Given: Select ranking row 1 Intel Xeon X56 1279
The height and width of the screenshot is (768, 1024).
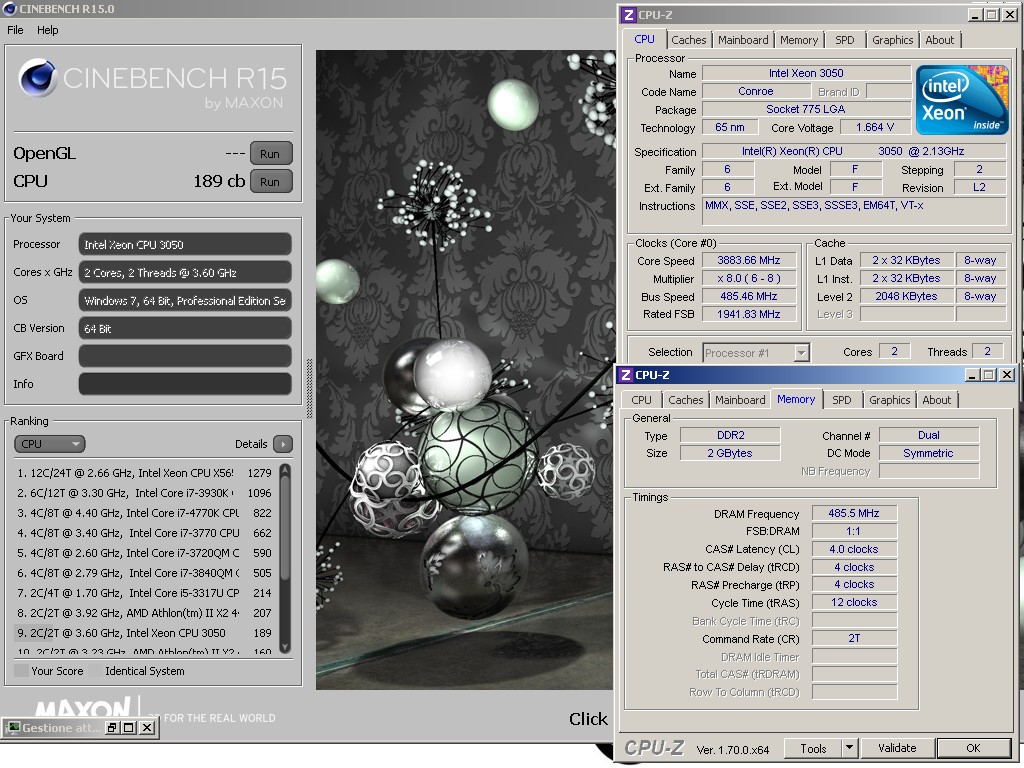Looking at the screenshot, I should (x=144, y=473).
